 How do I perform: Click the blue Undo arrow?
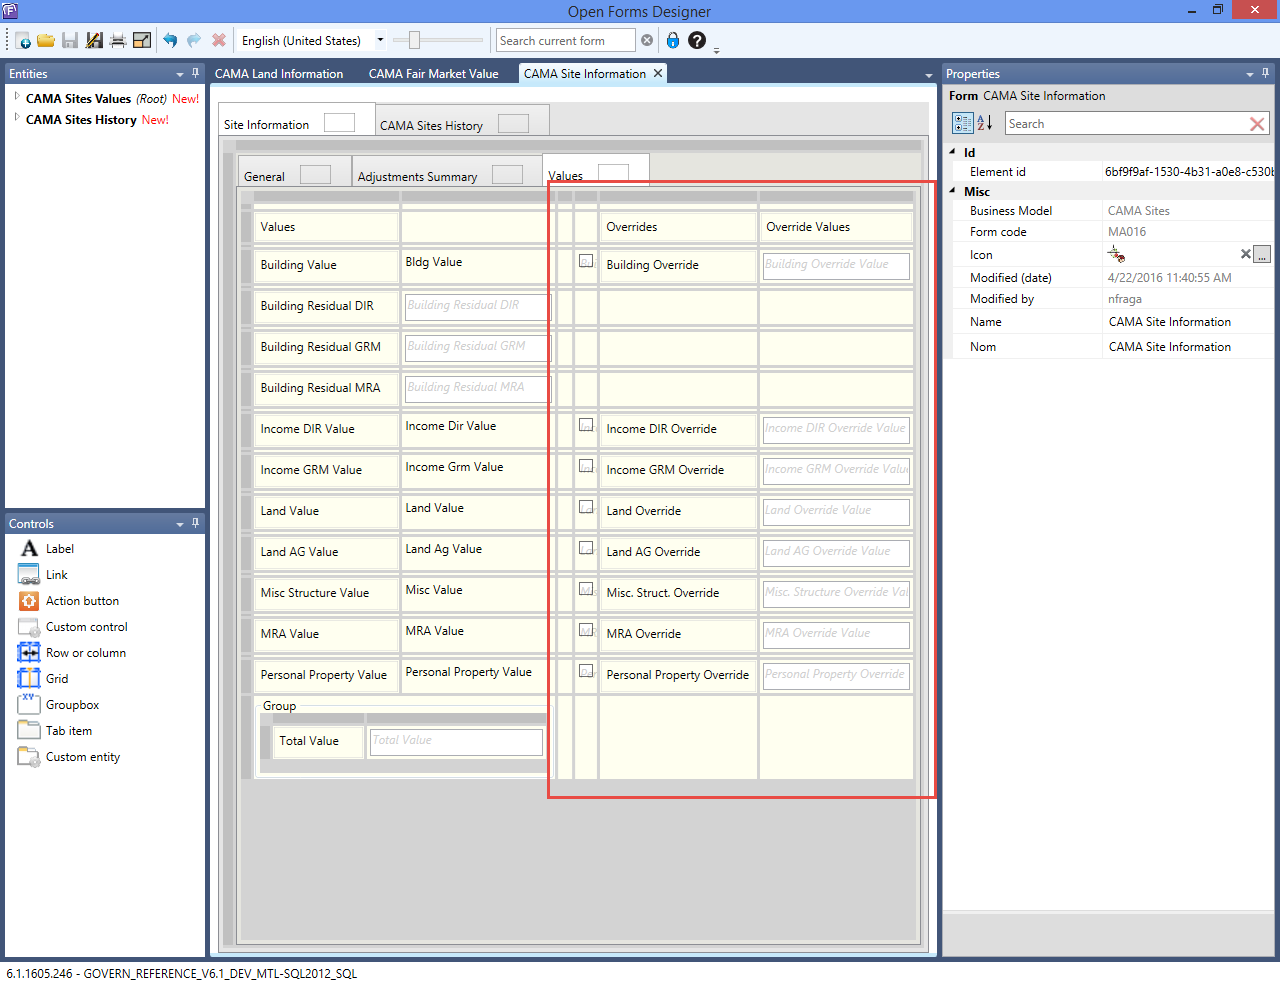tap(170, 41)
